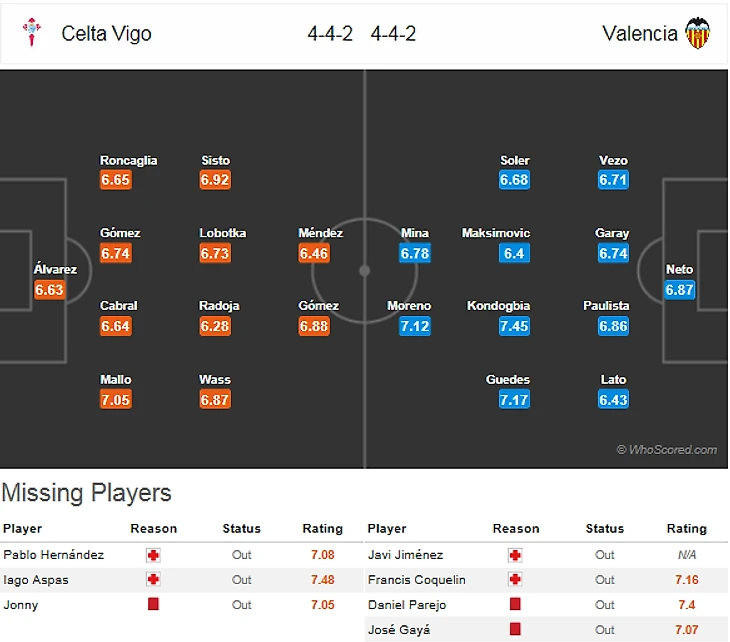Open the Valencia team name link

[x=640, y=34]
